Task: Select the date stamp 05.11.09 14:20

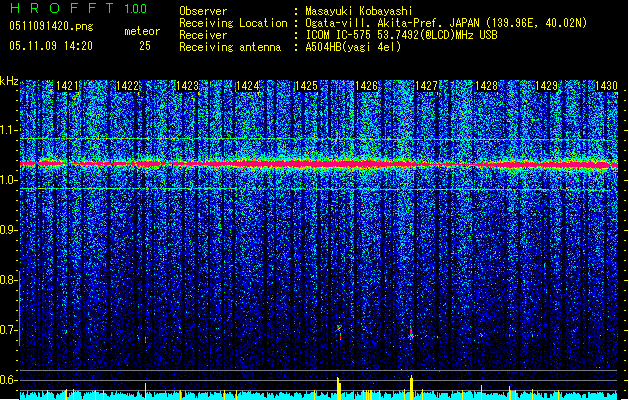Action: (51, 46)
